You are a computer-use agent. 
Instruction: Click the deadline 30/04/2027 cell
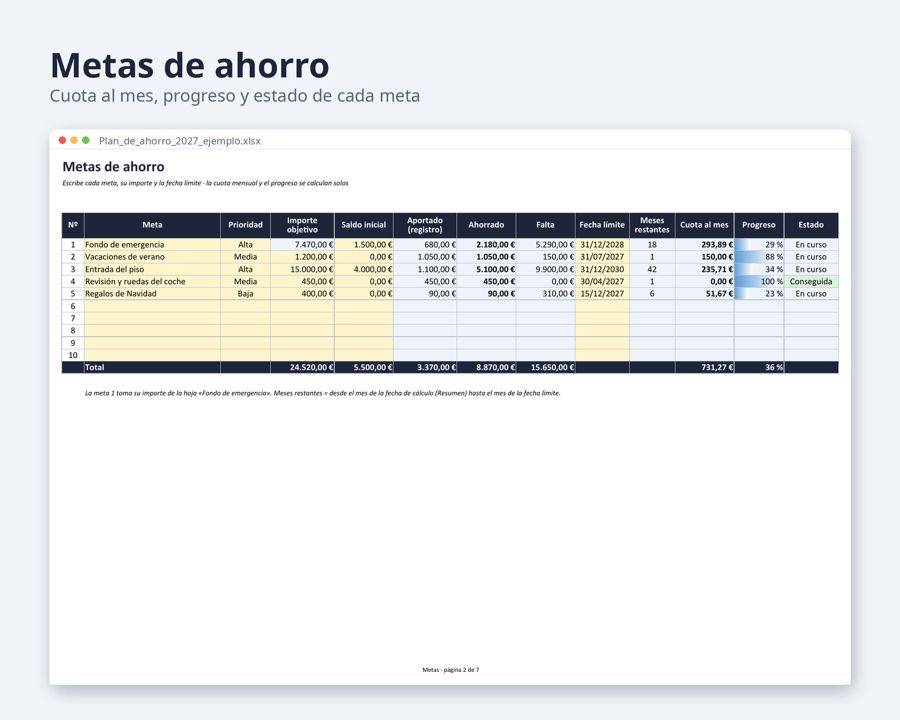click(602, 281)
